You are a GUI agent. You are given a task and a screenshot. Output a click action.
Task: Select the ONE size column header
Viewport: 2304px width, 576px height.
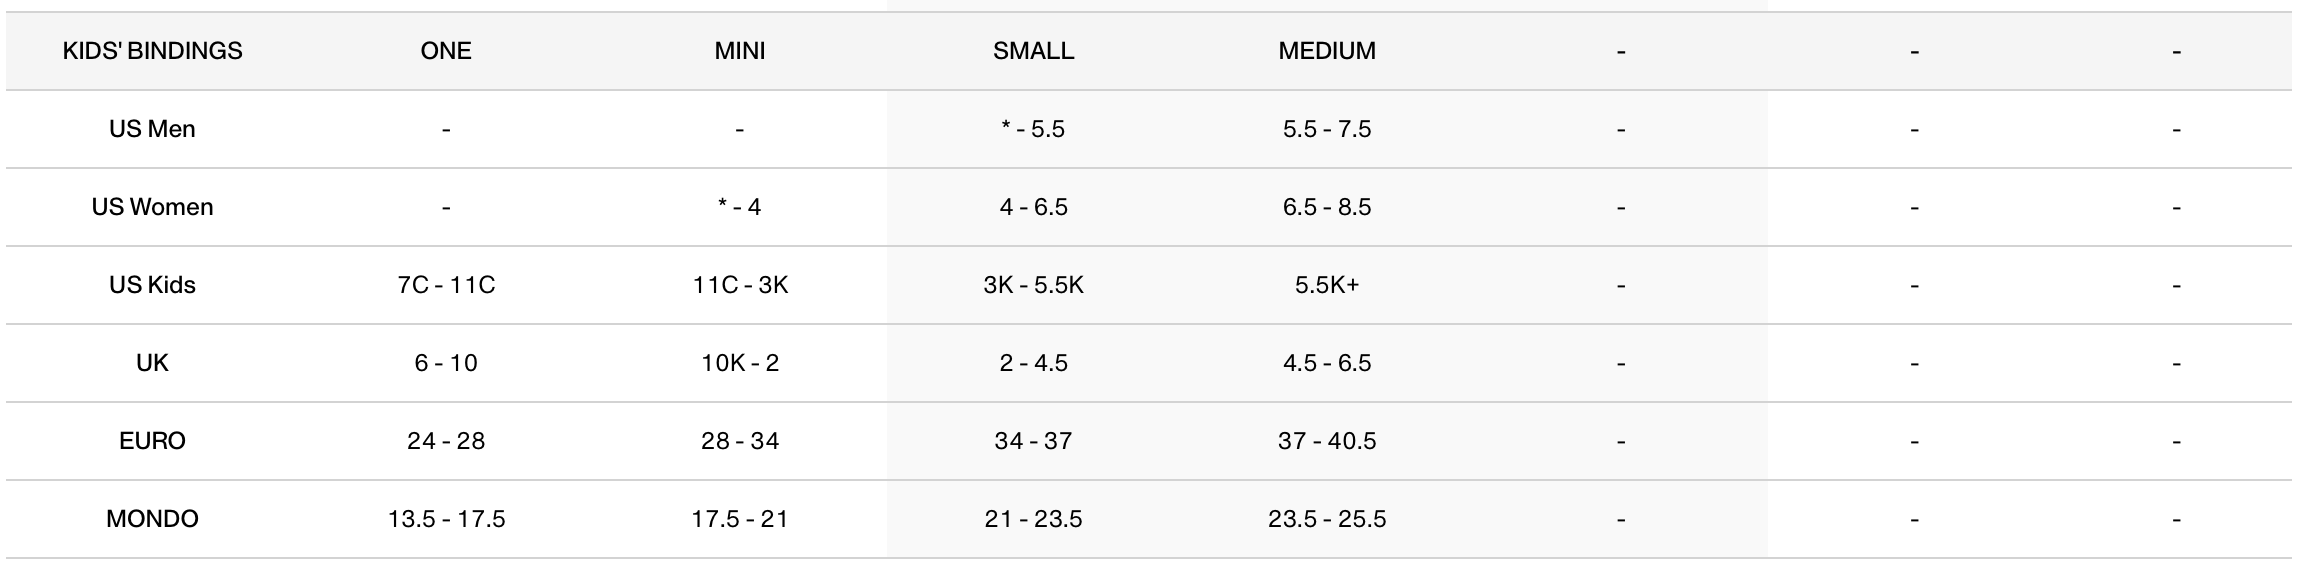click(446, 51)
